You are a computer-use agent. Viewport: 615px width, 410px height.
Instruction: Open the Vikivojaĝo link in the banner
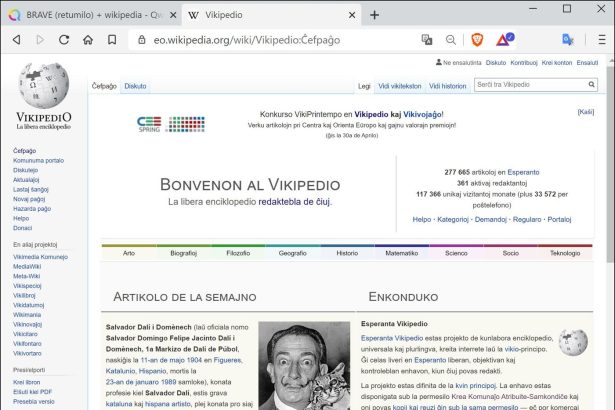pos(422,115)
